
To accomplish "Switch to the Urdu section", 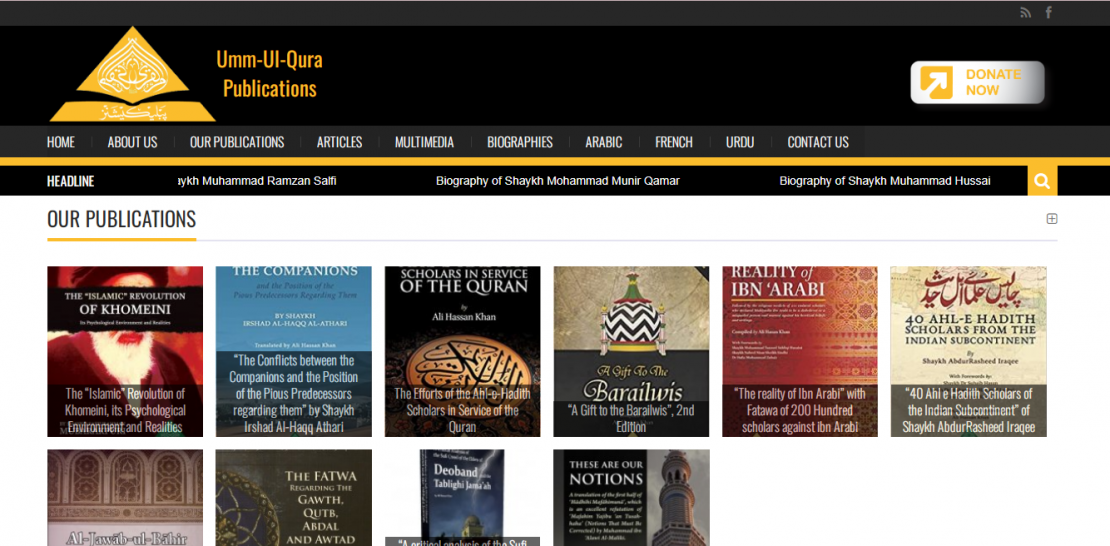I will [x=740, y=142].
